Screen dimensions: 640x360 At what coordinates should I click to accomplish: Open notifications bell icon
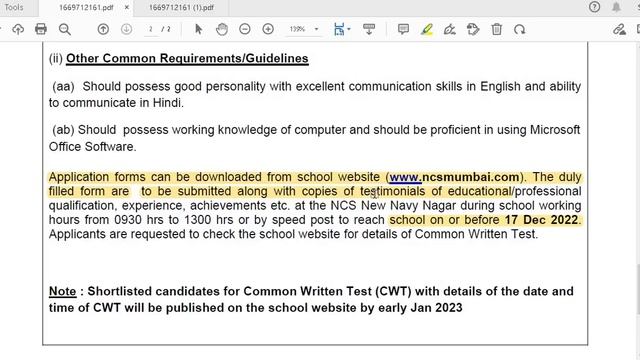(x=616, y=7)
